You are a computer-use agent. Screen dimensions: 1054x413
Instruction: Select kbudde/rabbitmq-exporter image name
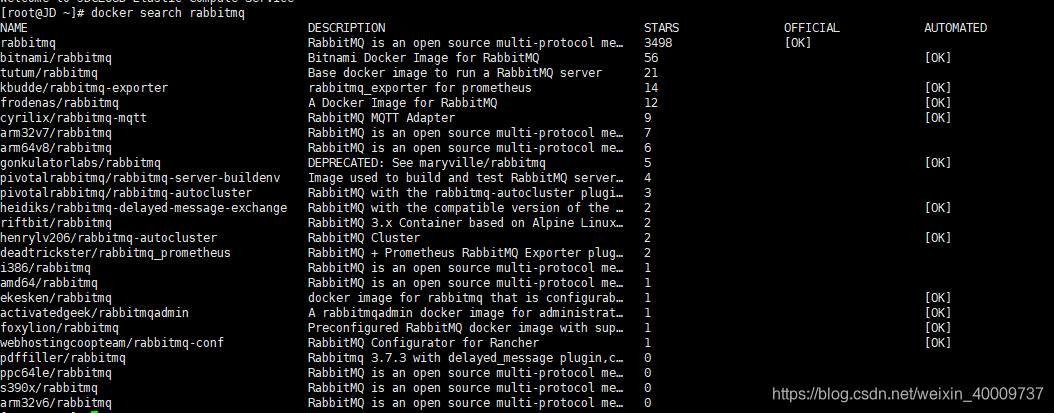pyautogui.click(x=84, y=87)
